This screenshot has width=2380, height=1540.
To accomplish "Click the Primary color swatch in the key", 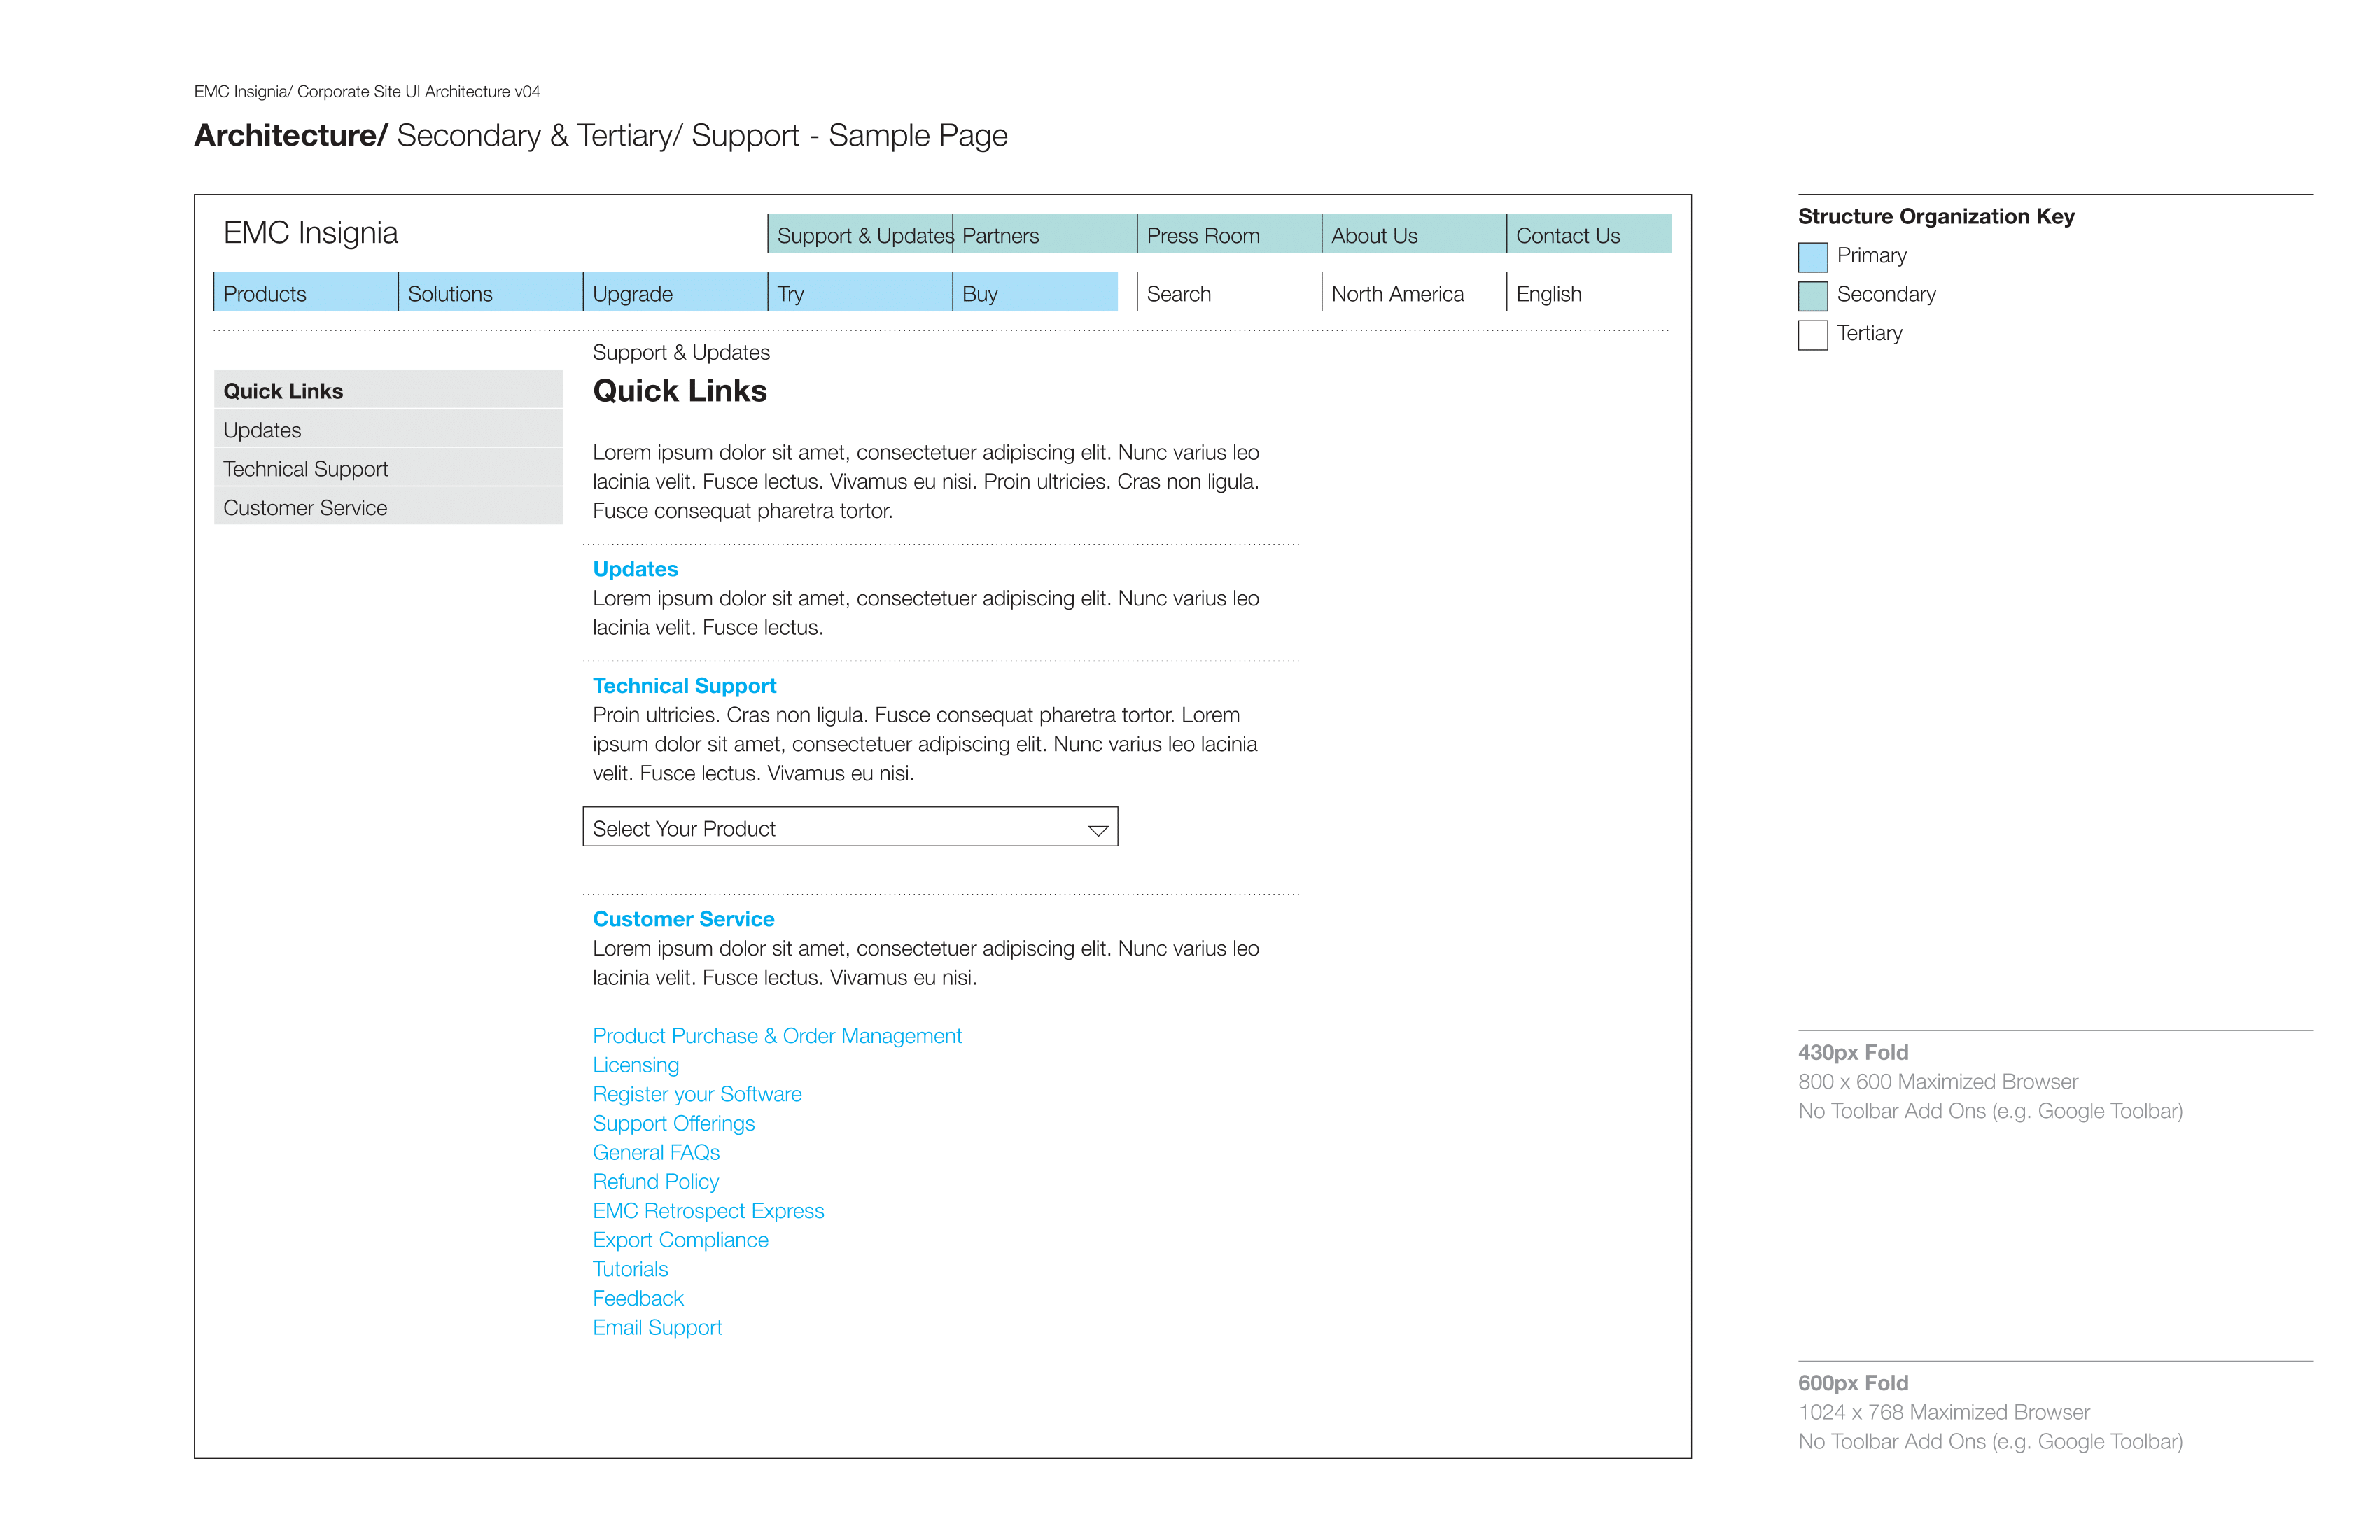I will point(1812,257).
